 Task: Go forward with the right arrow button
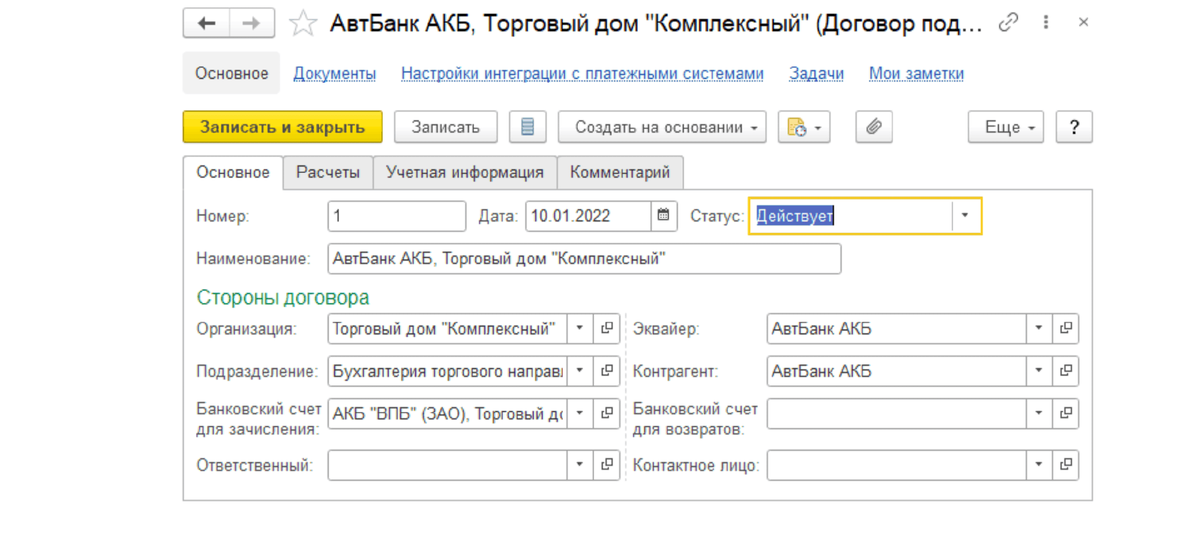coord(252,23)
